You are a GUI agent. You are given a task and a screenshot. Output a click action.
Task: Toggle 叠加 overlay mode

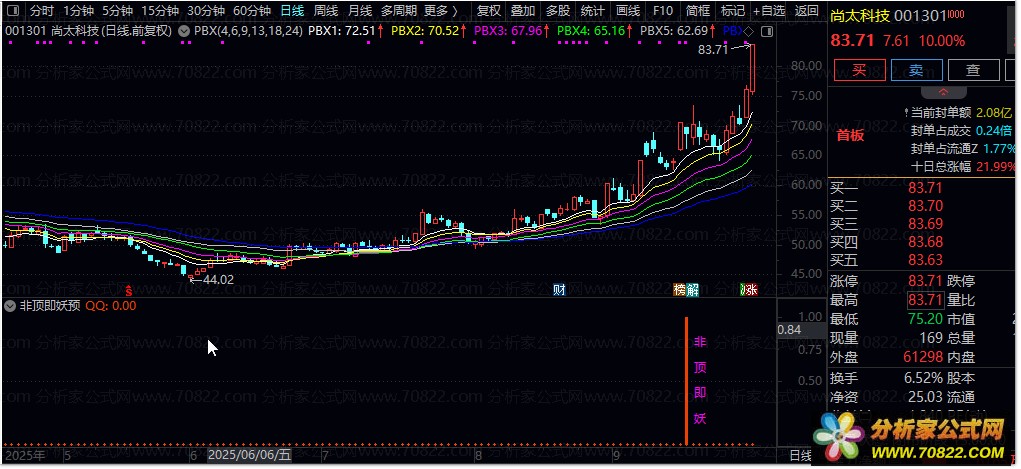(522, 11)
